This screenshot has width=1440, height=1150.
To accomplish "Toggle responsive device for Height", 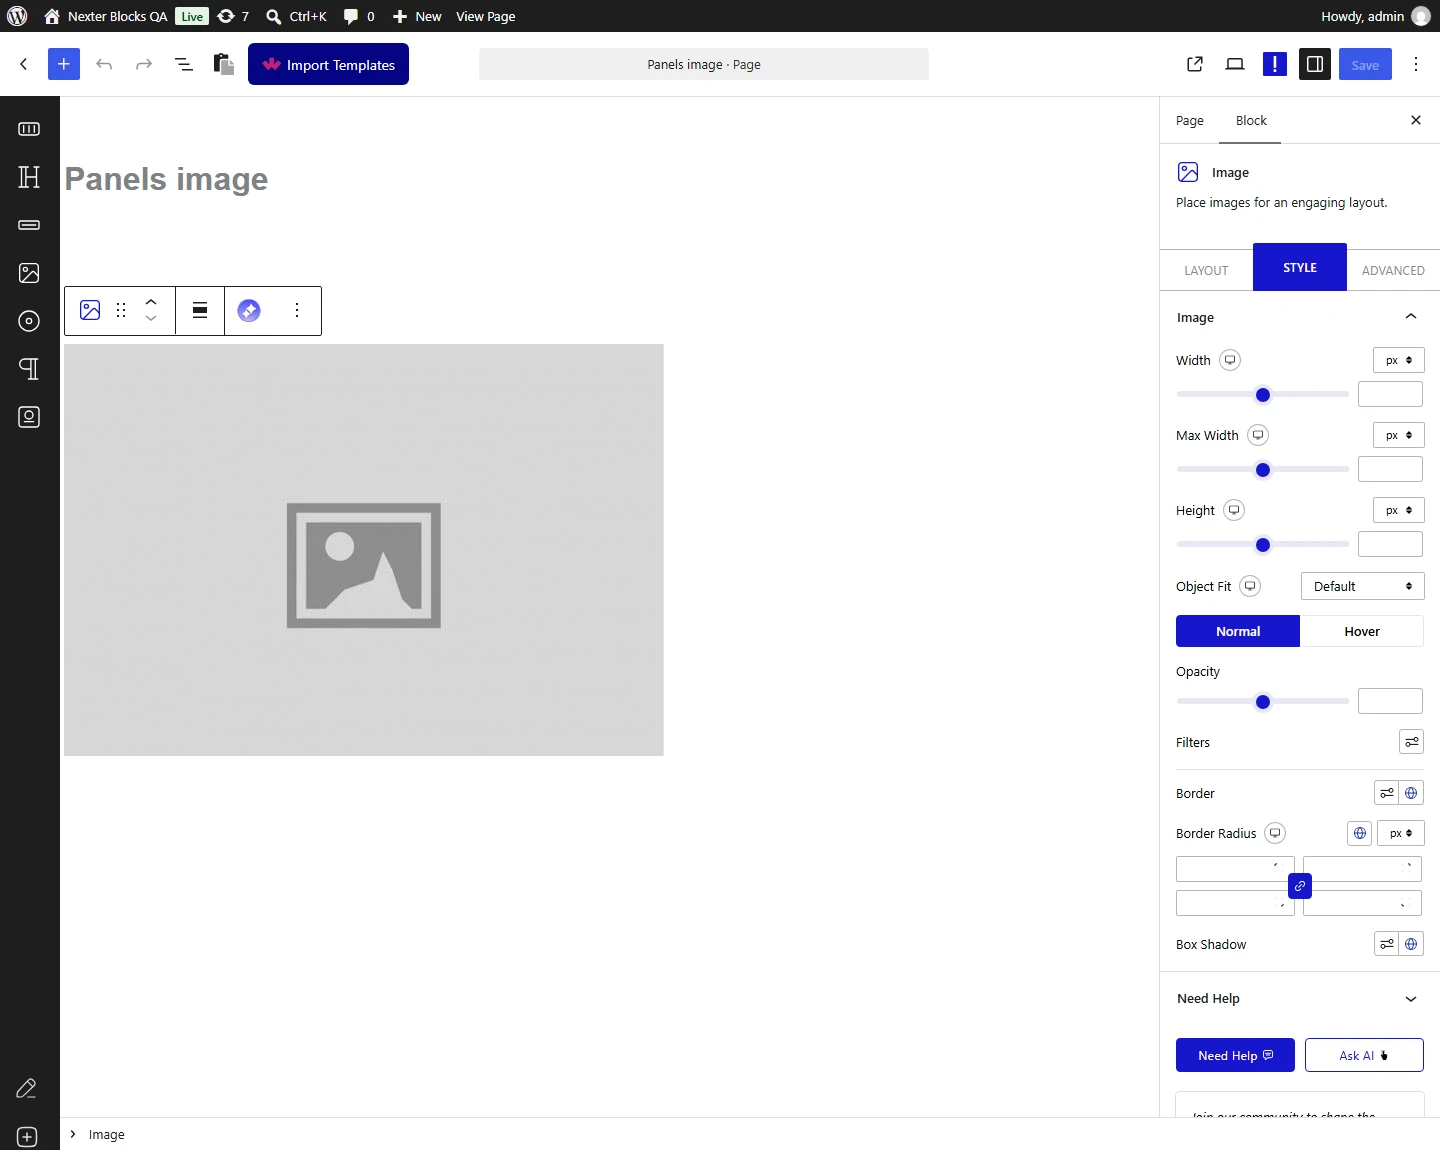I will pos(1235,510).
